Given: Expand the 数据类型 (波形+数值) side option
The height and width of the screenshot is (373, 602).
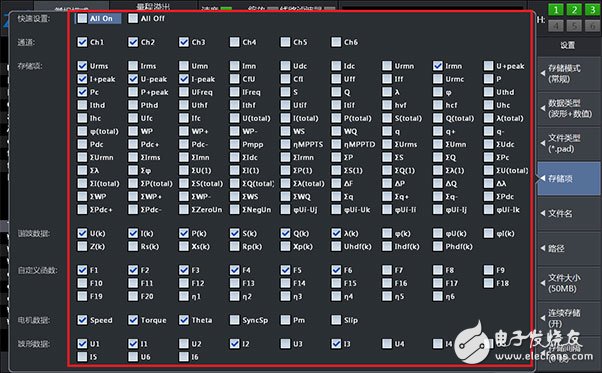Looking at the screenshot, I should click(569, 108).
